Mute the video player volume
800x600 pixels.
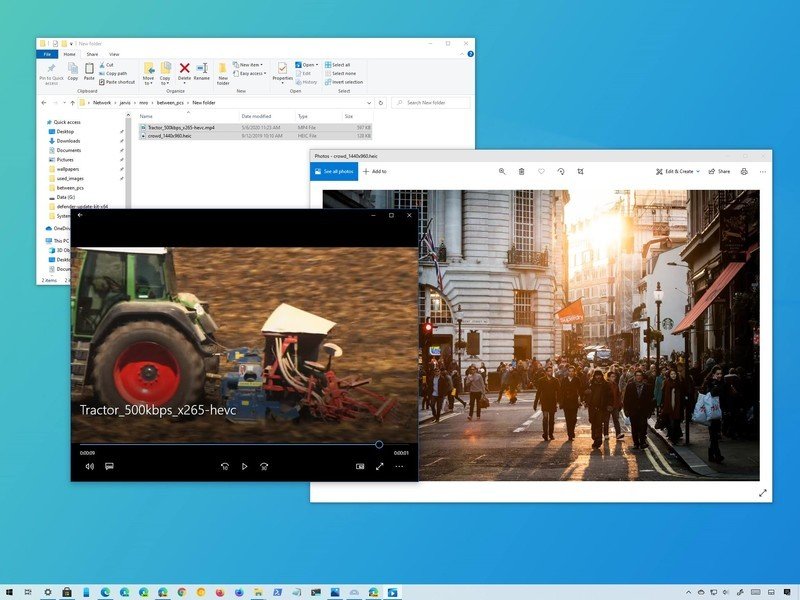click(x=92, y=466)
